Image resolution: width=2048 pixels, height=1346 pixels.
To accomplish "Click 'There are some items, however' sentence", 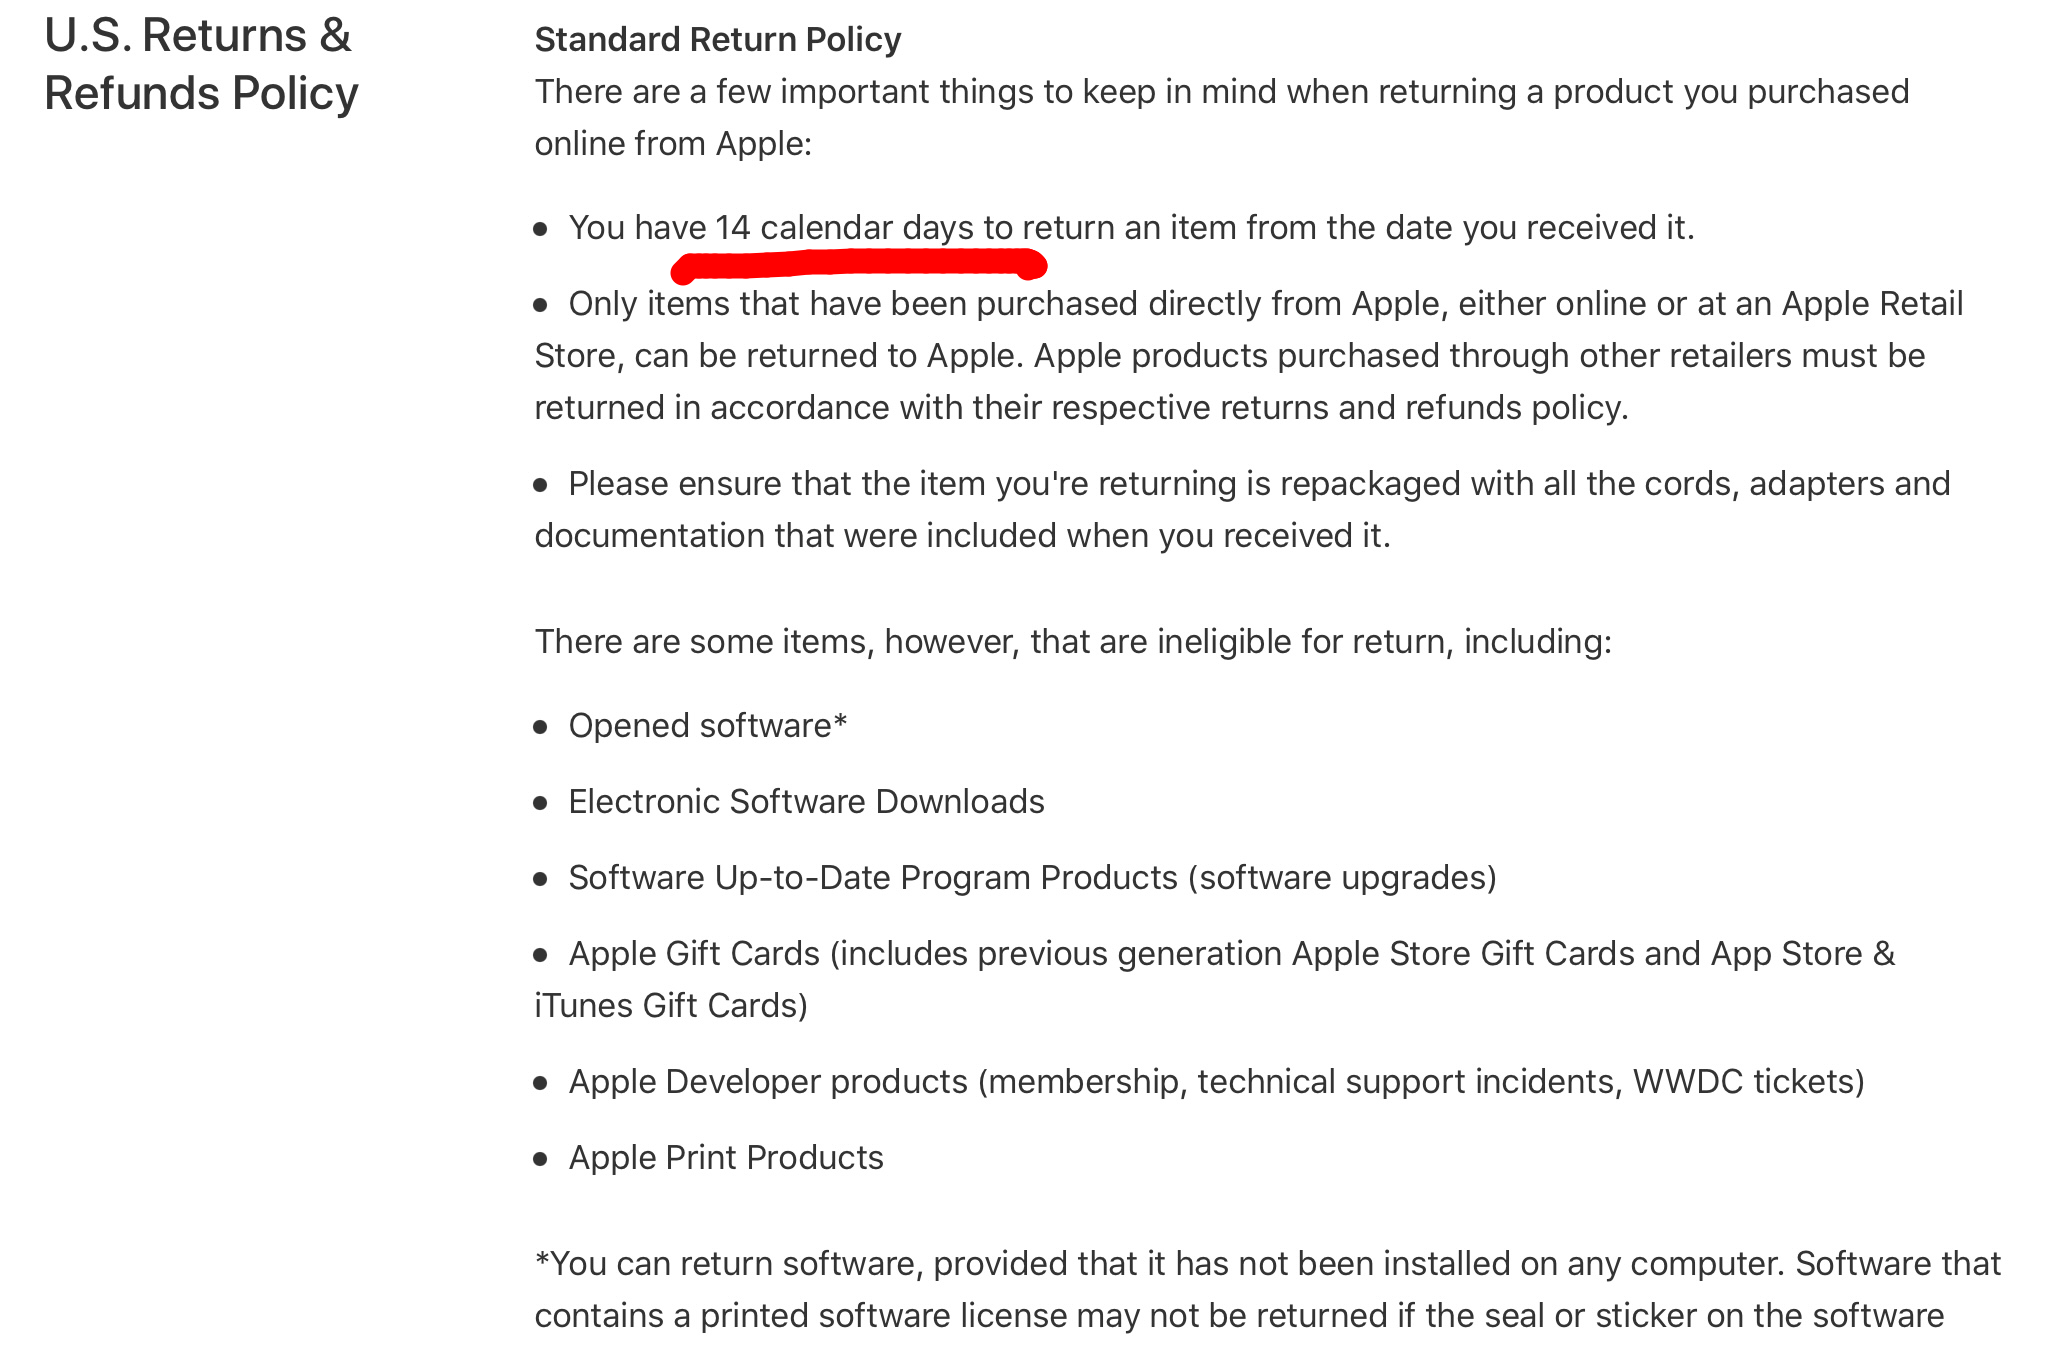I will [x=1073, y=642].
